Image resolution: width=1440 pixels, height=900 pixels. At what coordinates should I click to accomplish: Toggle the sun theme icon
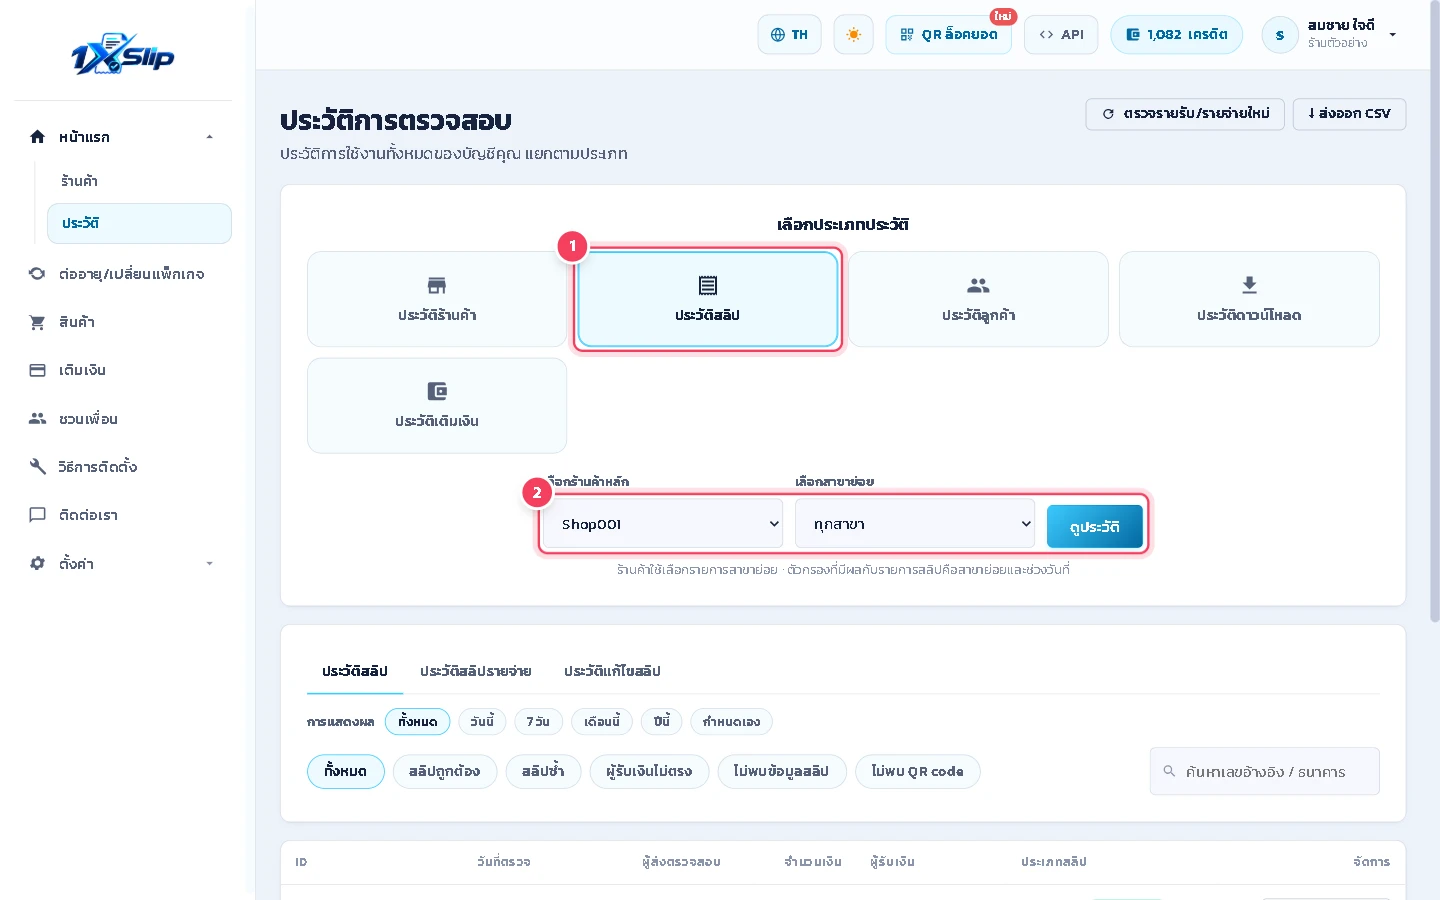(x=853, y=35)
